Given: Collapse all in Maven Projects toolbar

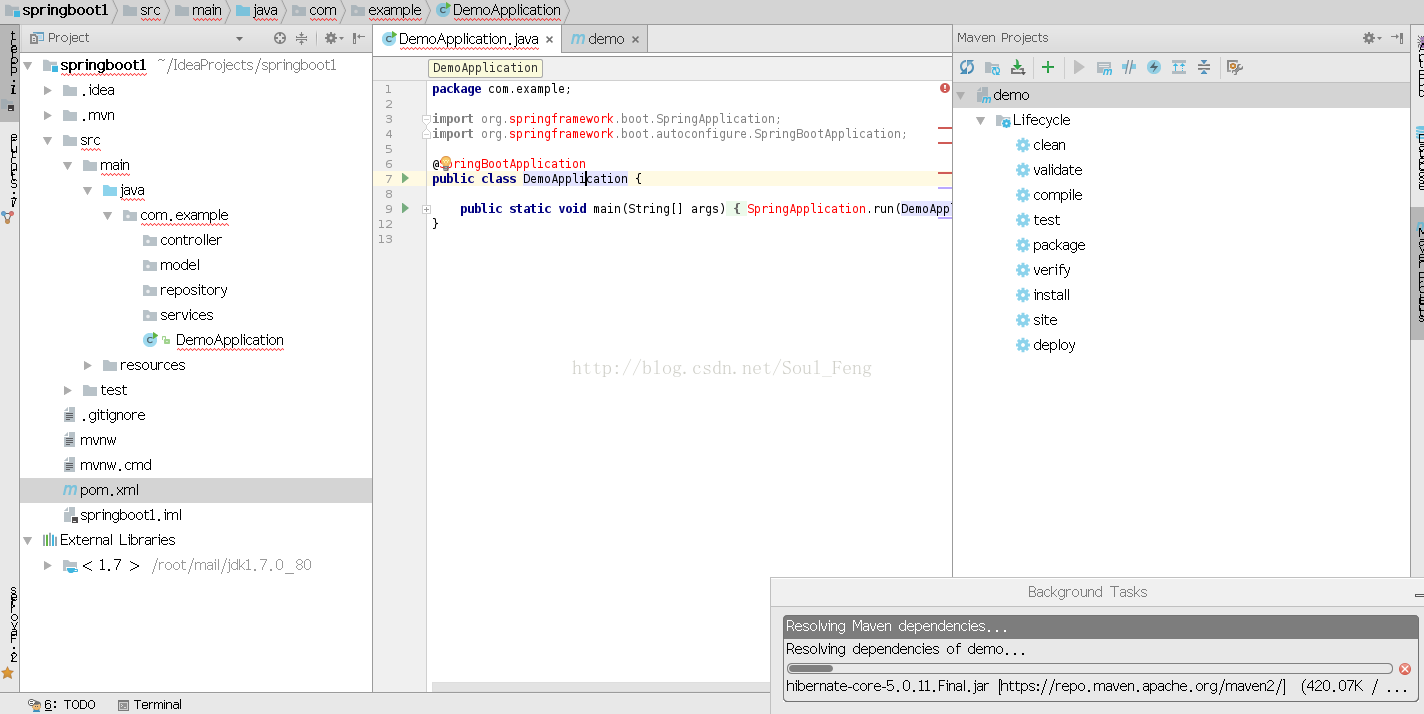Looking at the screenshot, I should click(x=1204, y=67).
